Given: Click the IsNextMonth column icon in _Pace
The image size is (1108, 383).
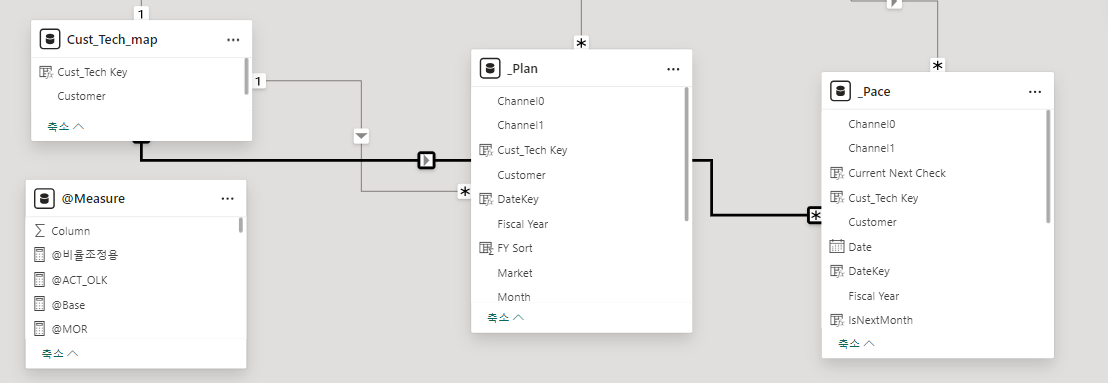Looking at the screenshot, I should 837,320.
